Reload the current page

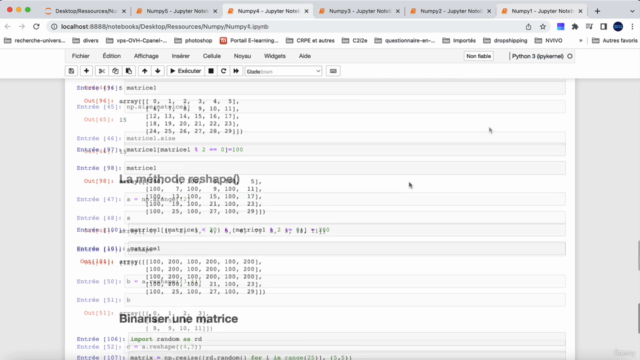[36, 27]
